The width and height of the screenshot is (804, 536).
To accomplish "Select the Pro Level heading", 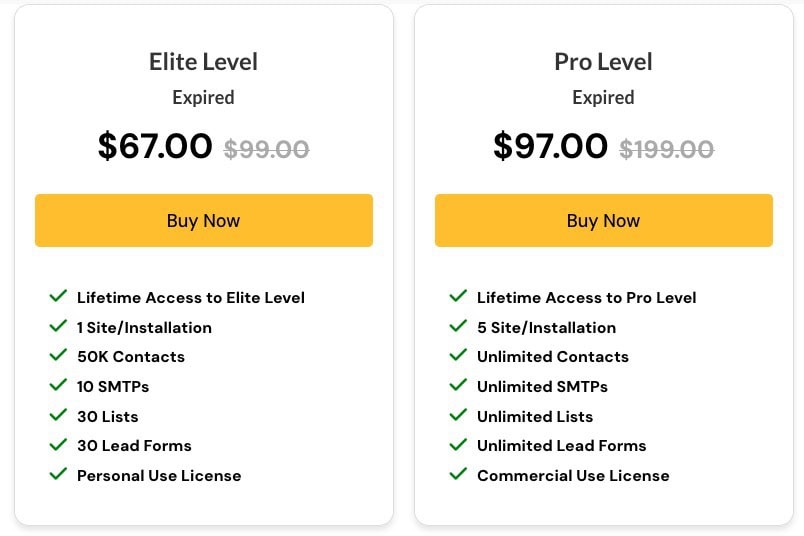I will (x=604, y=62).
